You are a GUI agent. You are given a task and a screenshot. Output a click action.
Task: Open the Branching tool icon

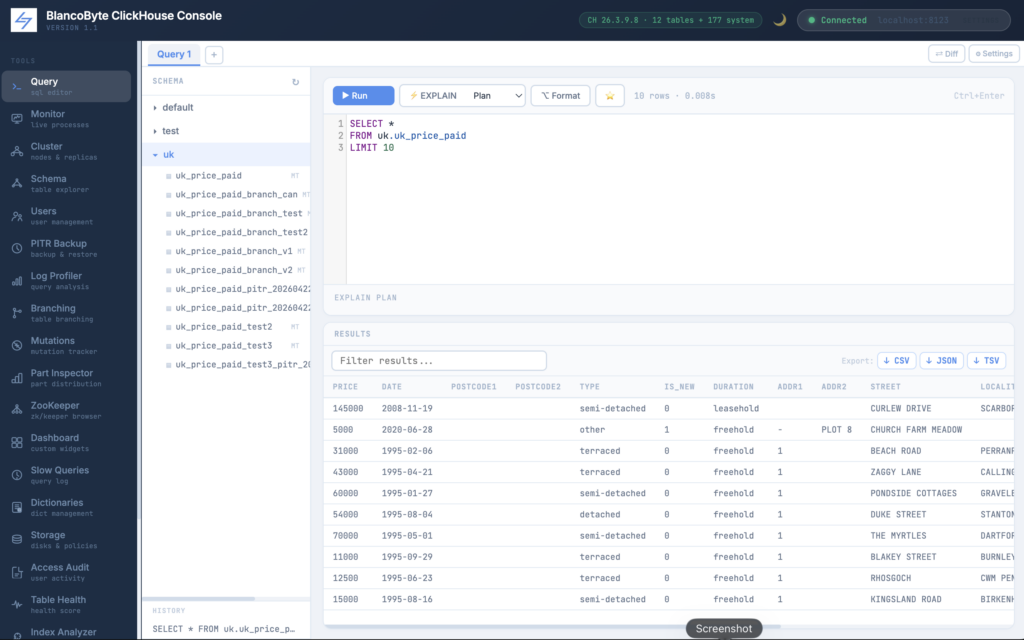coord(17,313)
